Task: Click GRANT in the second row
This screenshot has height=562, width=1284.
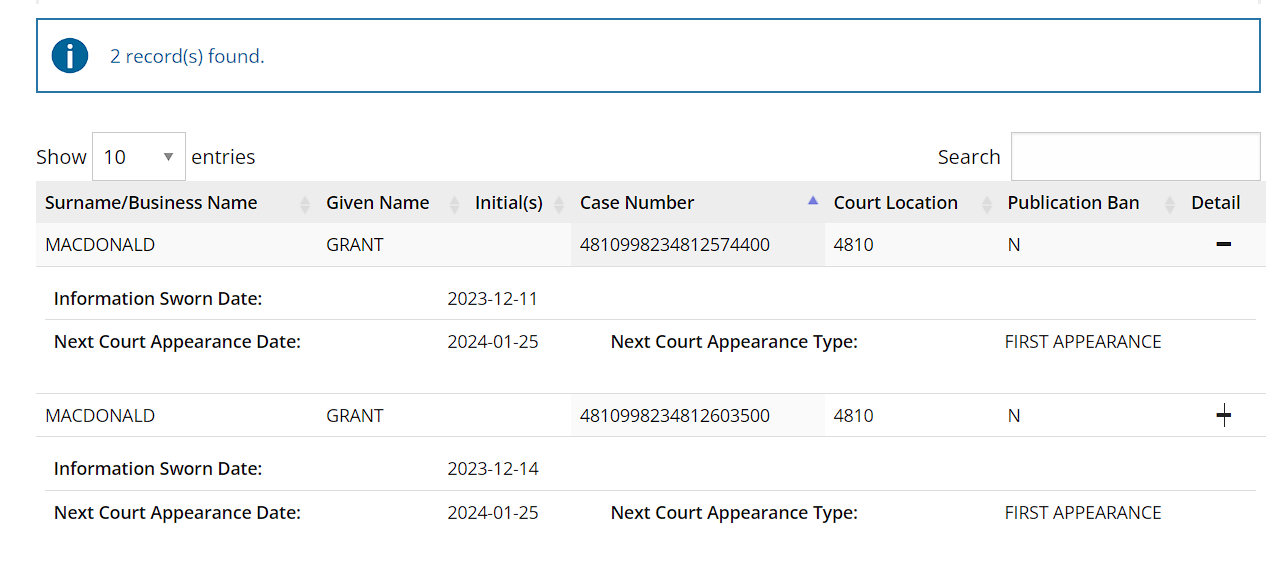Action: click(x=355, y=416)
